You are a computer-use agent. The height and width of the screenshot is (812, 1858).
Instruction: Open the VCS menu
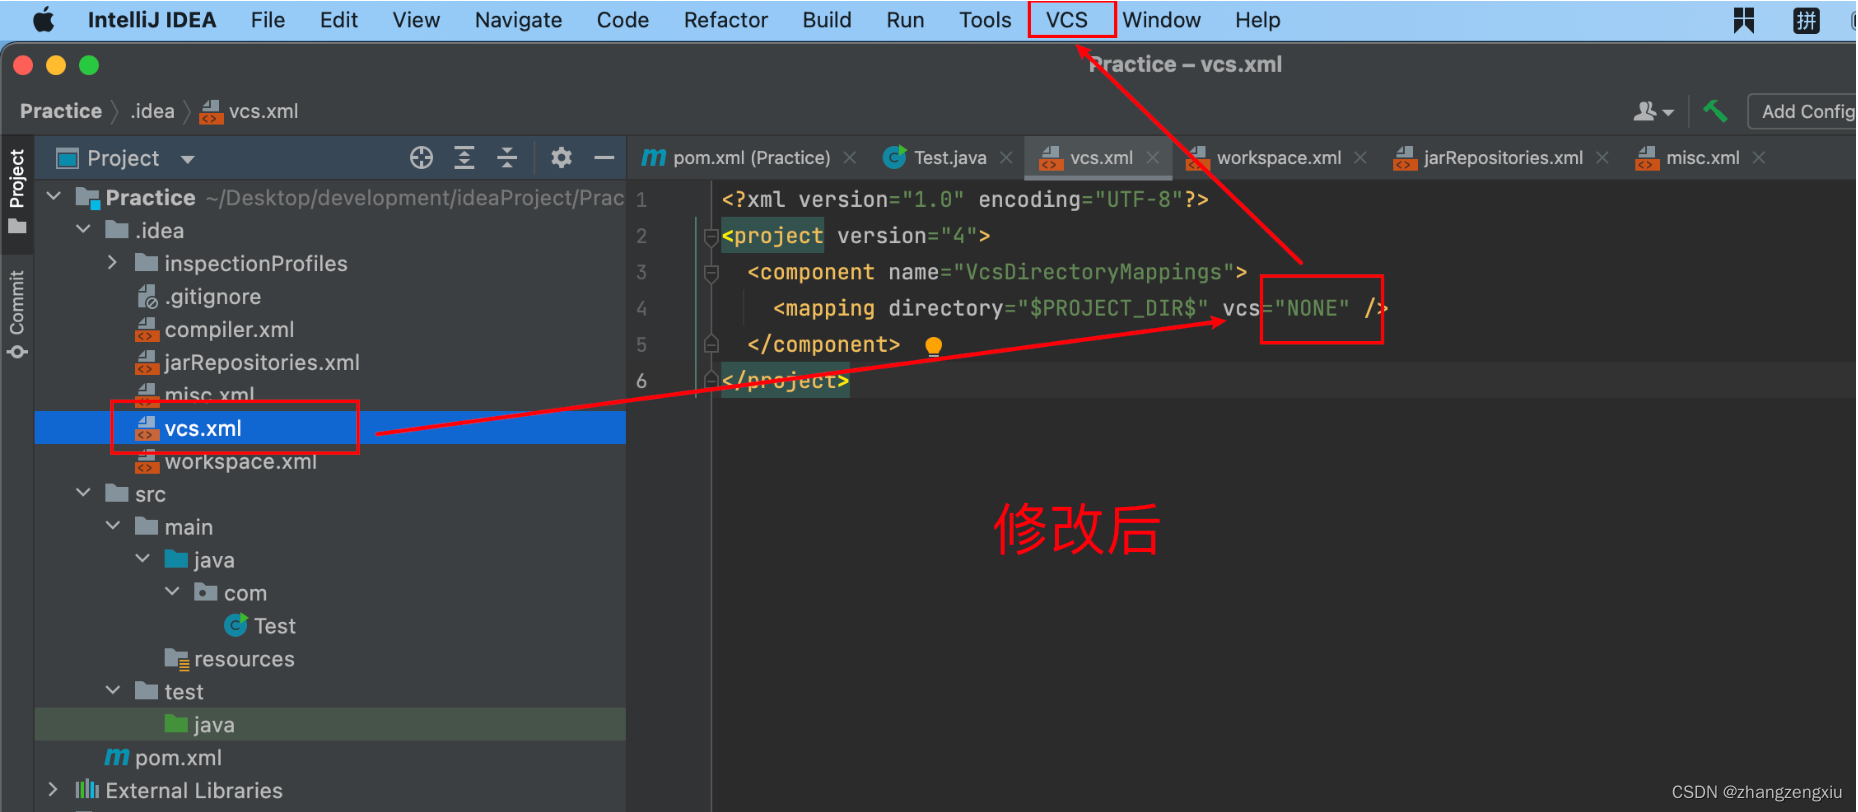tap(1067, 20)
